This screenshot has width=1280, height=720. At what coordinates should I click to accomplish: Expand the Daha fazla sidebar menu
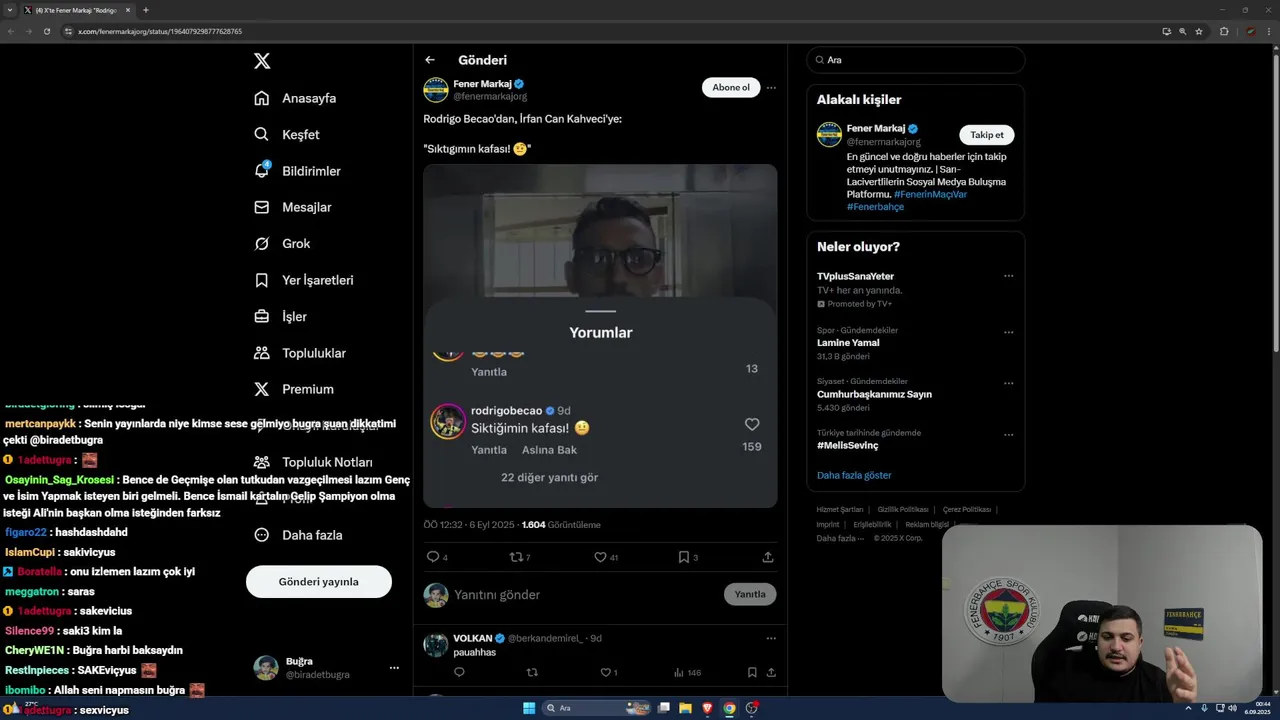(298, 535)
